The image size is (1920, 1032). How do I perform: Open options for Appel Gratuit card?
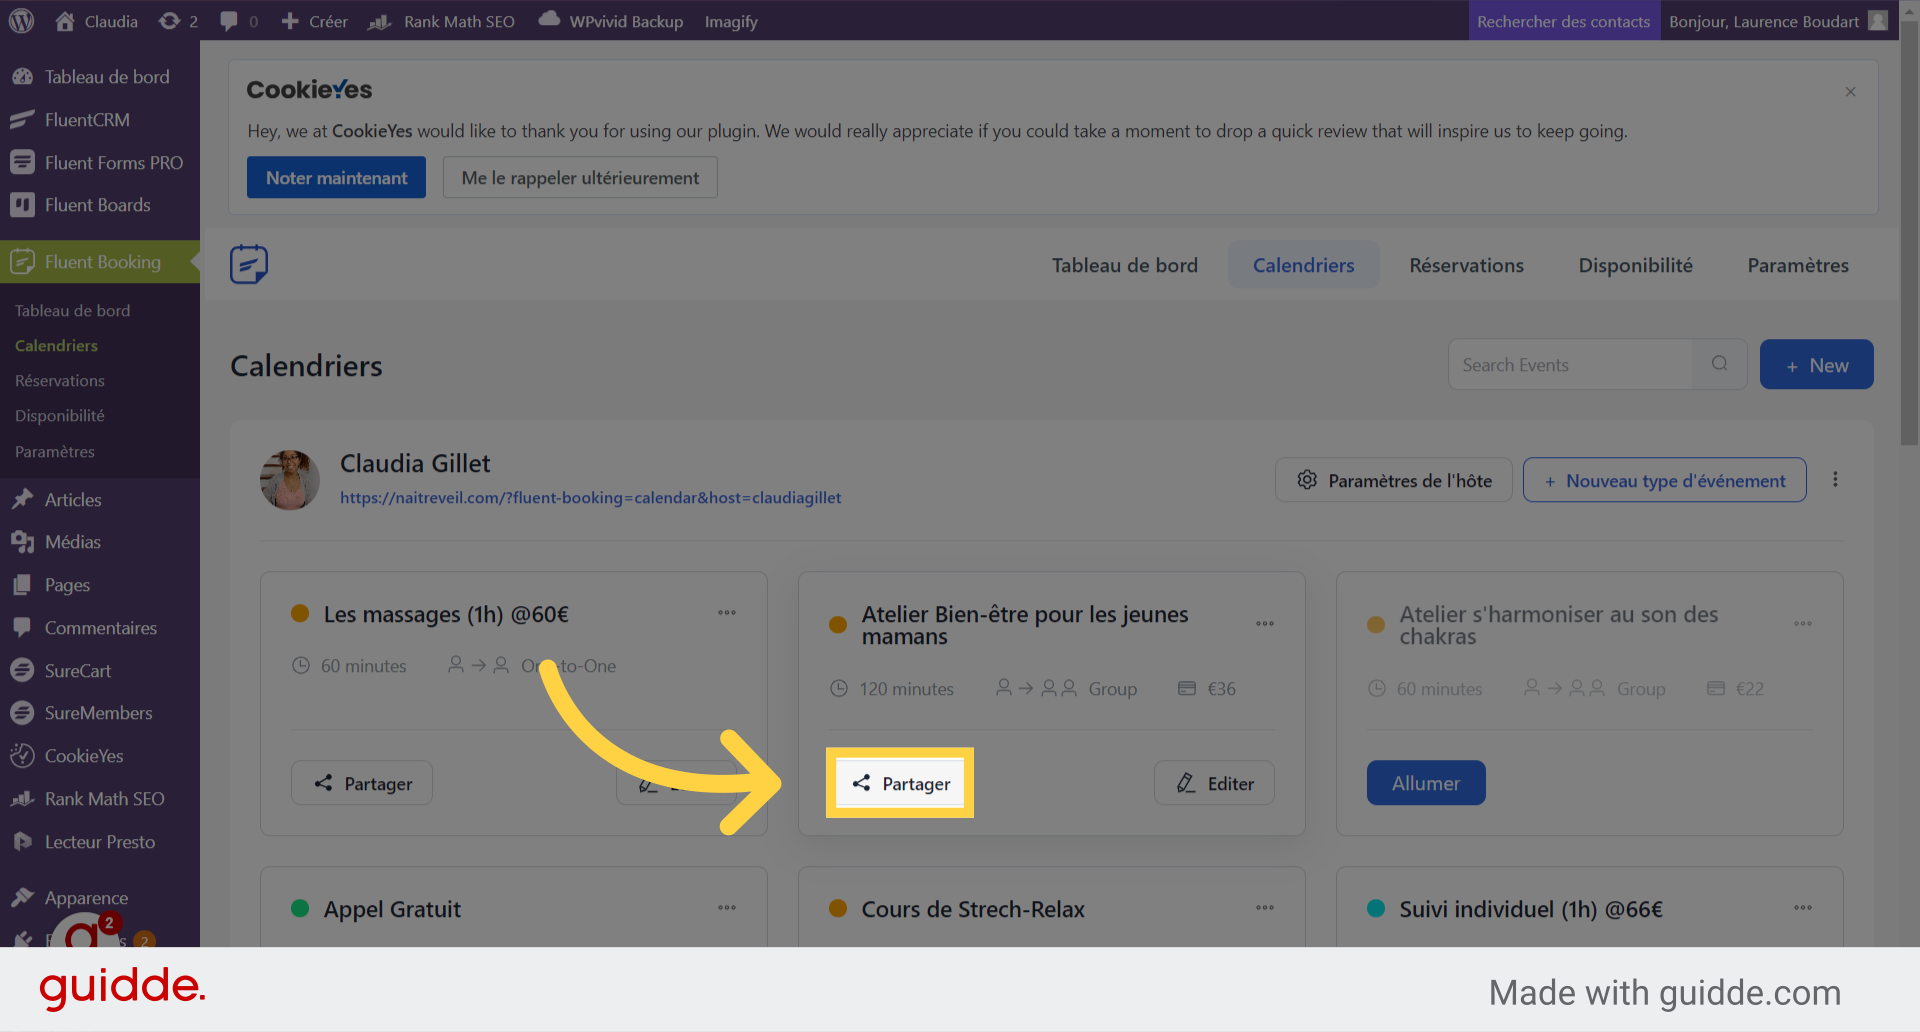pos(727,908)
